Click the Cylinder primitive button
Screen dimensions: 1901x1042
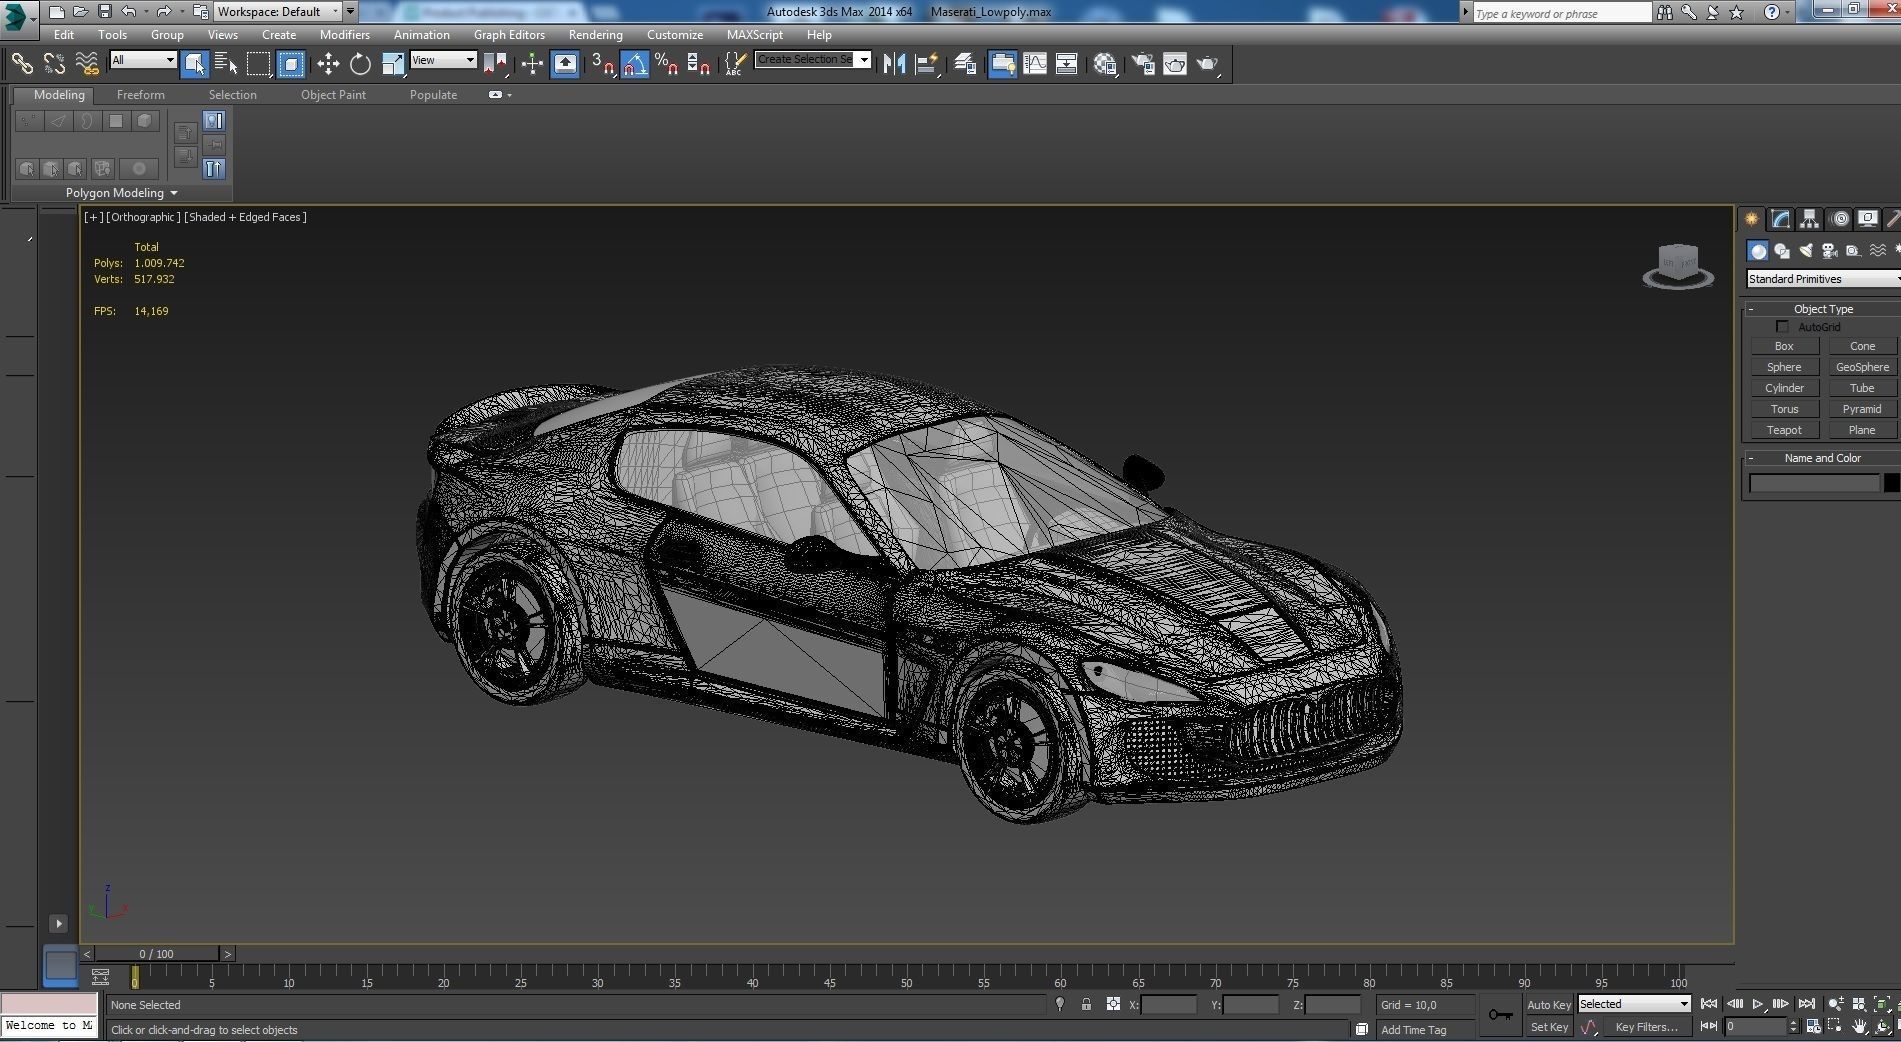(x=1784, y=388)
